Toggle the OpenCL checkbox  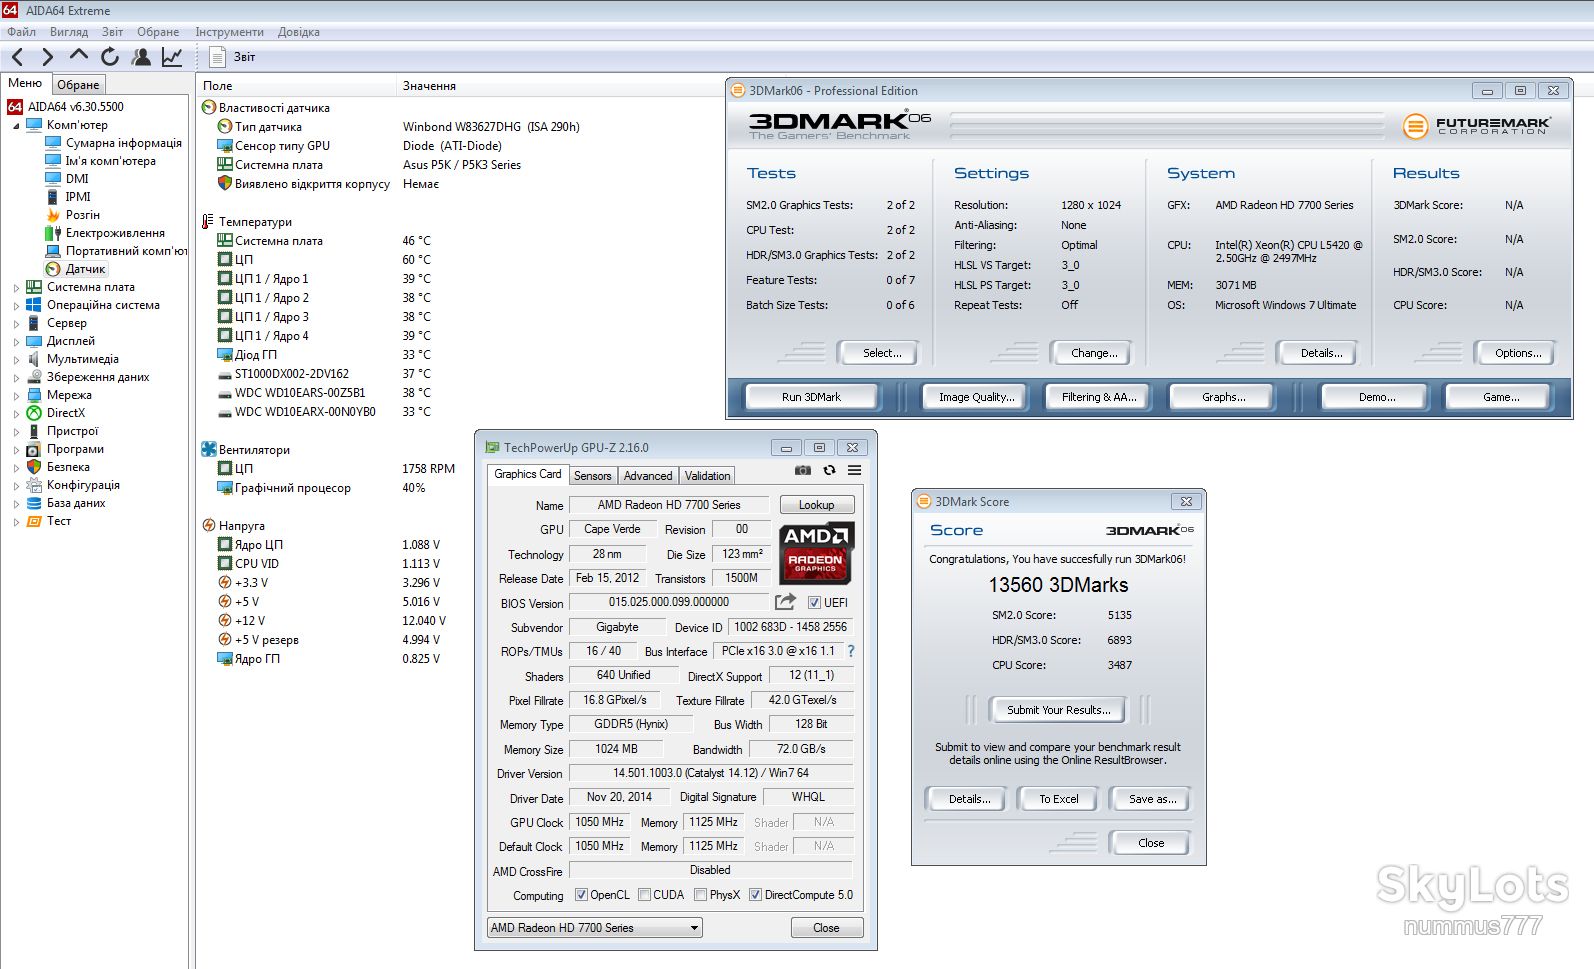581,895
